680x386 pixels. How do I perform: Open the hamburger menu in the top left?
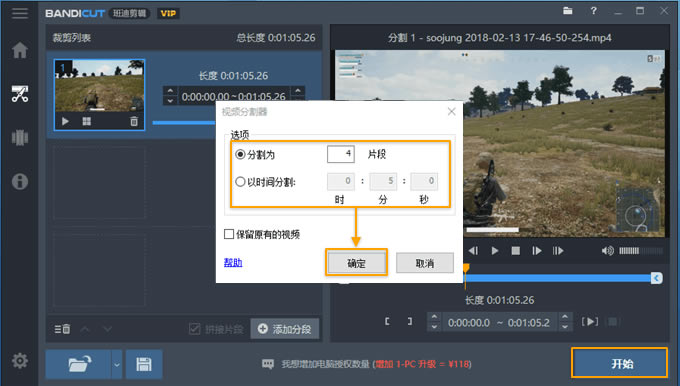click(20, 13)
